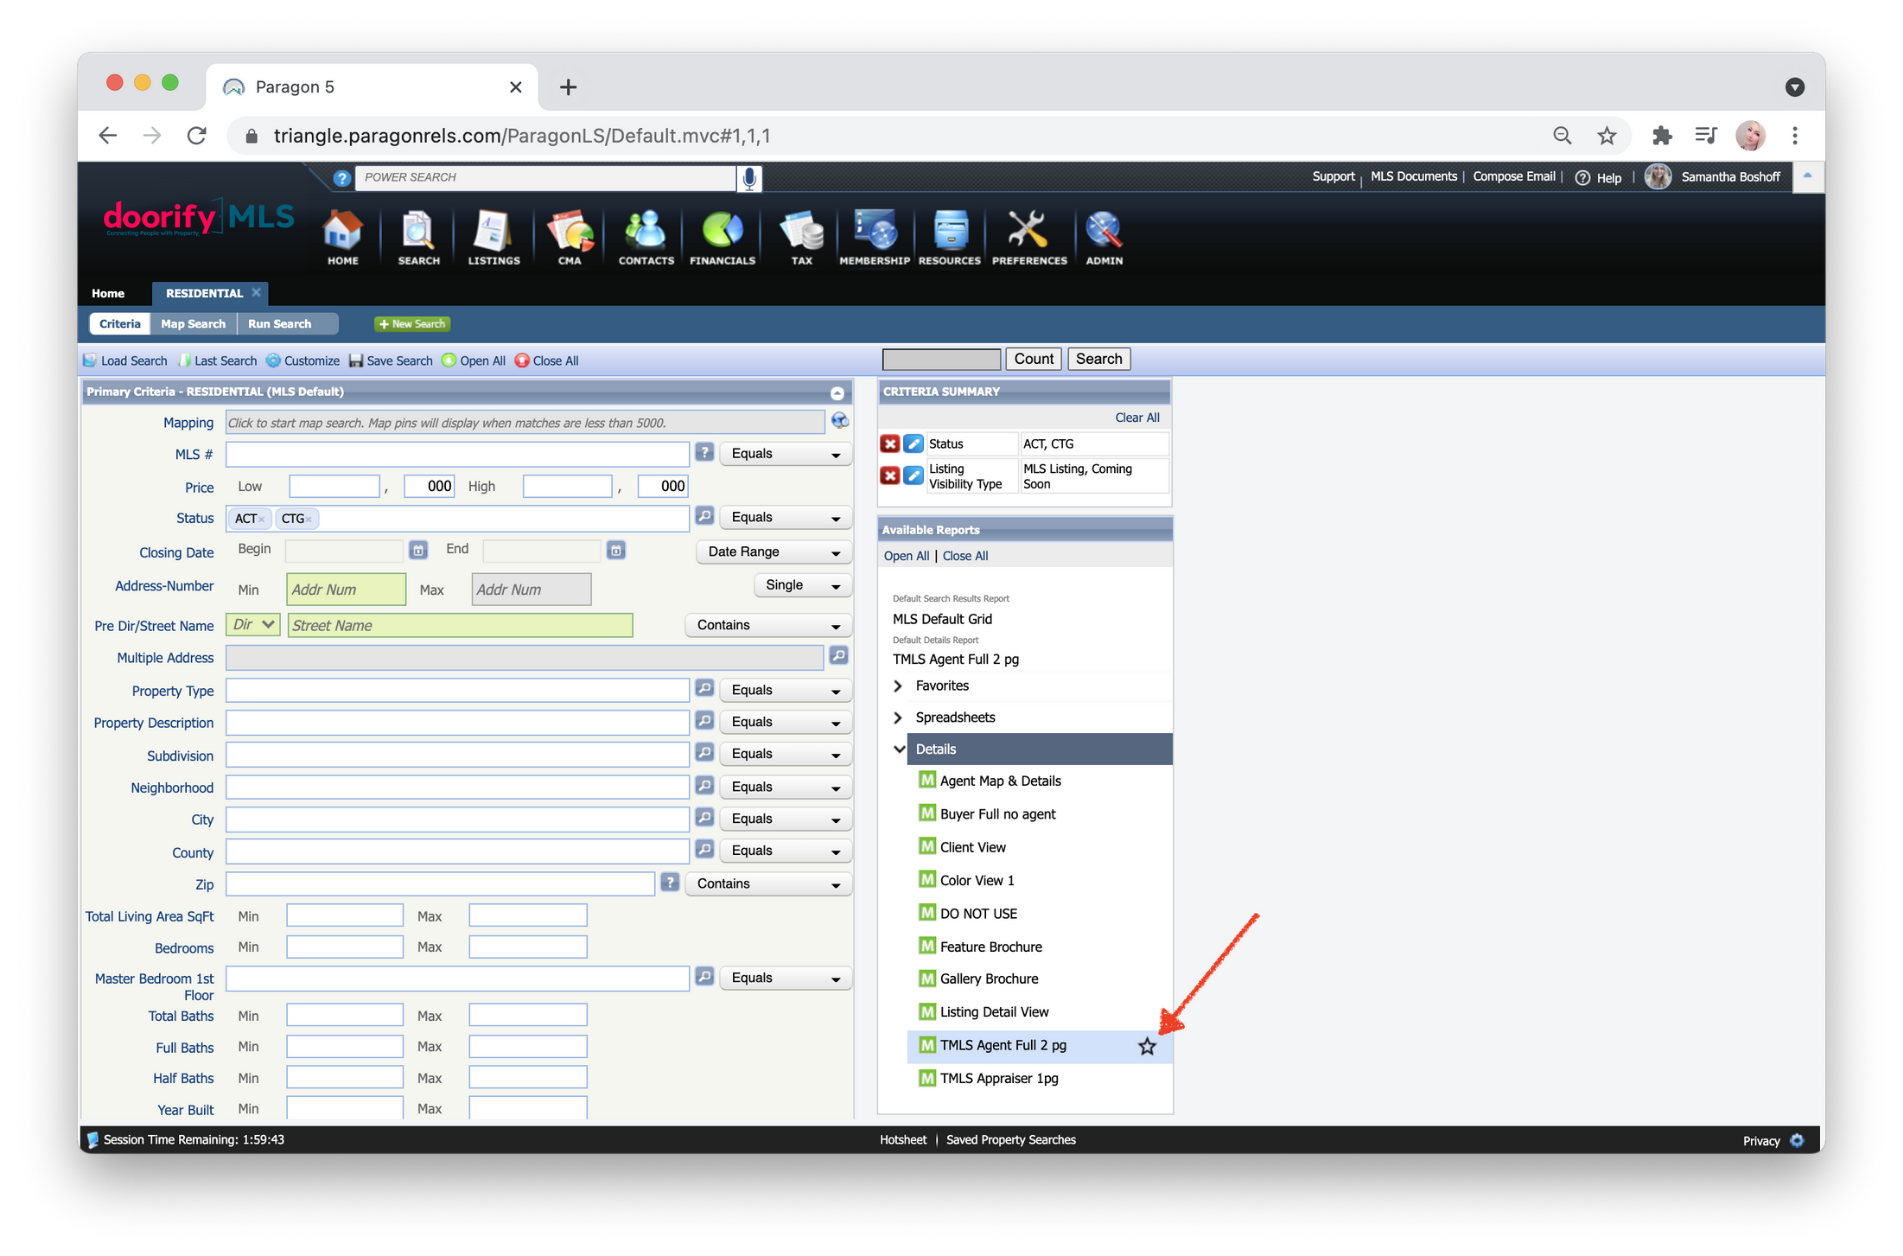Image resolution: width=1903 pixels, height=1256 pixels.
Task: Collapse the Details reports group
Action: [x=899, y=749]
